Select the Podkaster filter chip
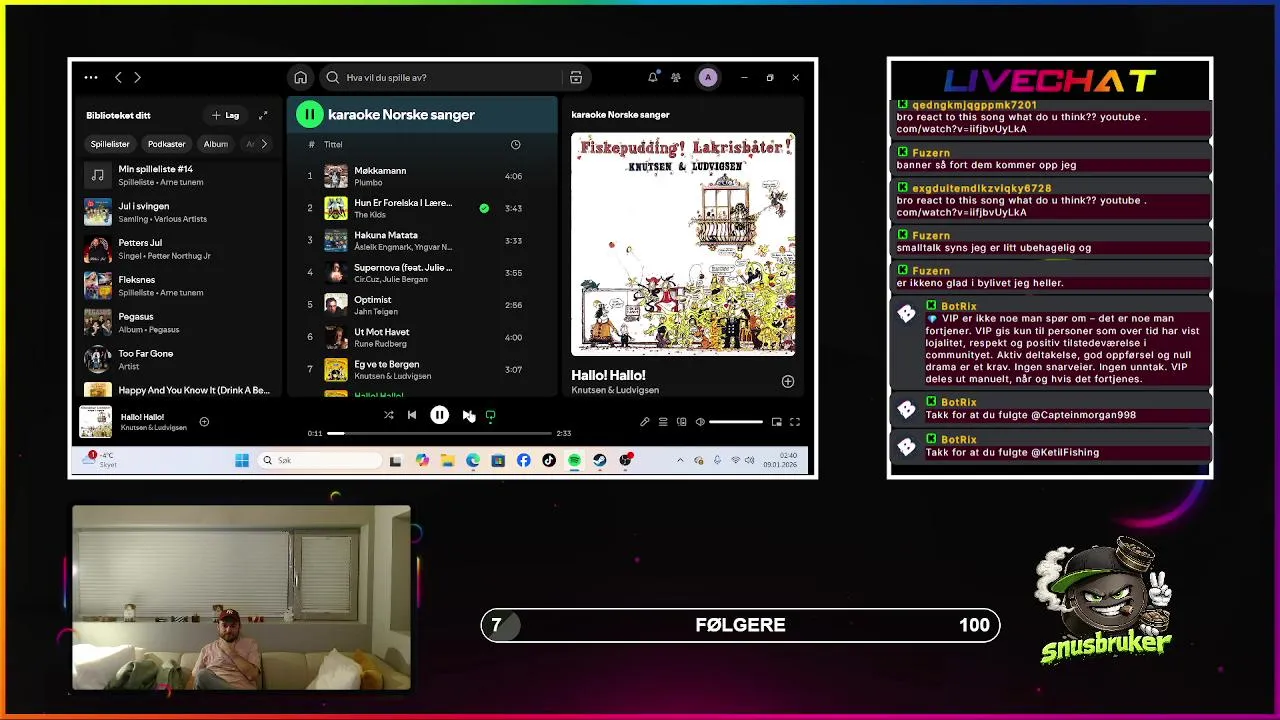 click(x=166, y=144)
